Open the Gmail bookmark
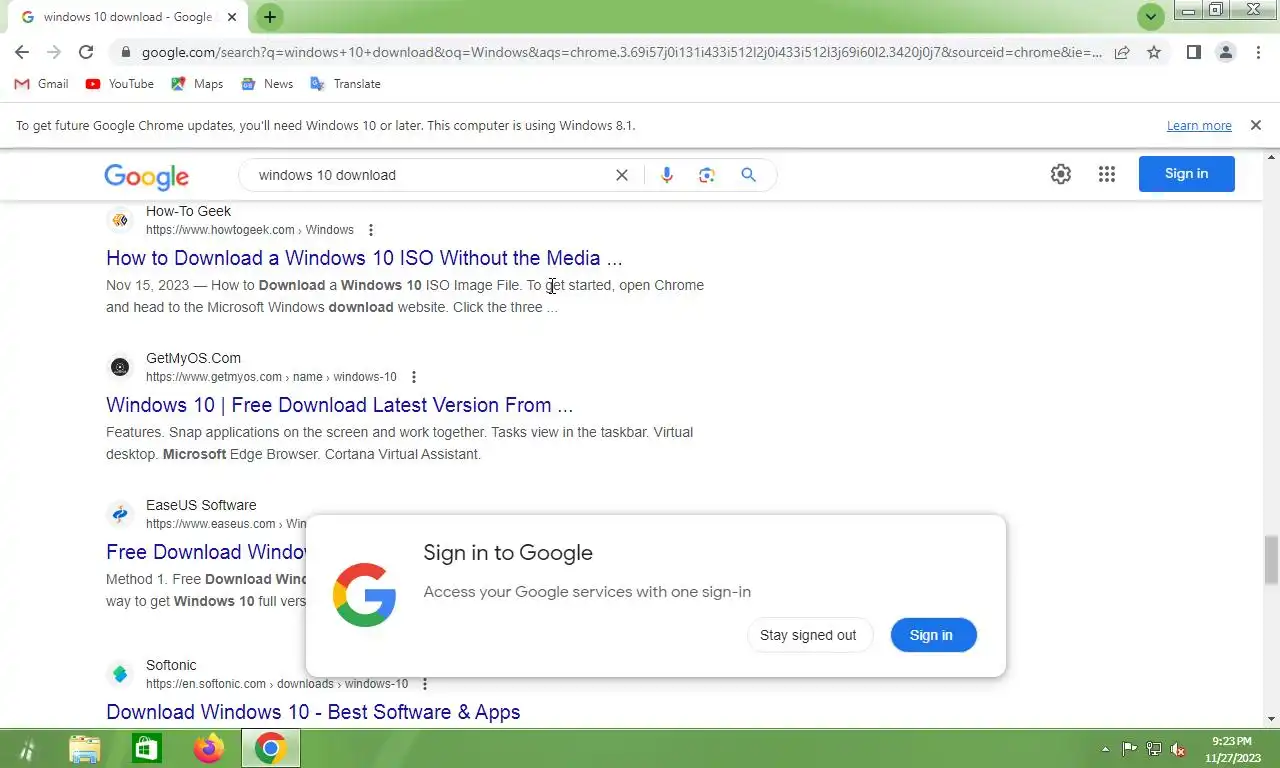Viewport: 1280px width, 768px height. (x=41, y=84)
